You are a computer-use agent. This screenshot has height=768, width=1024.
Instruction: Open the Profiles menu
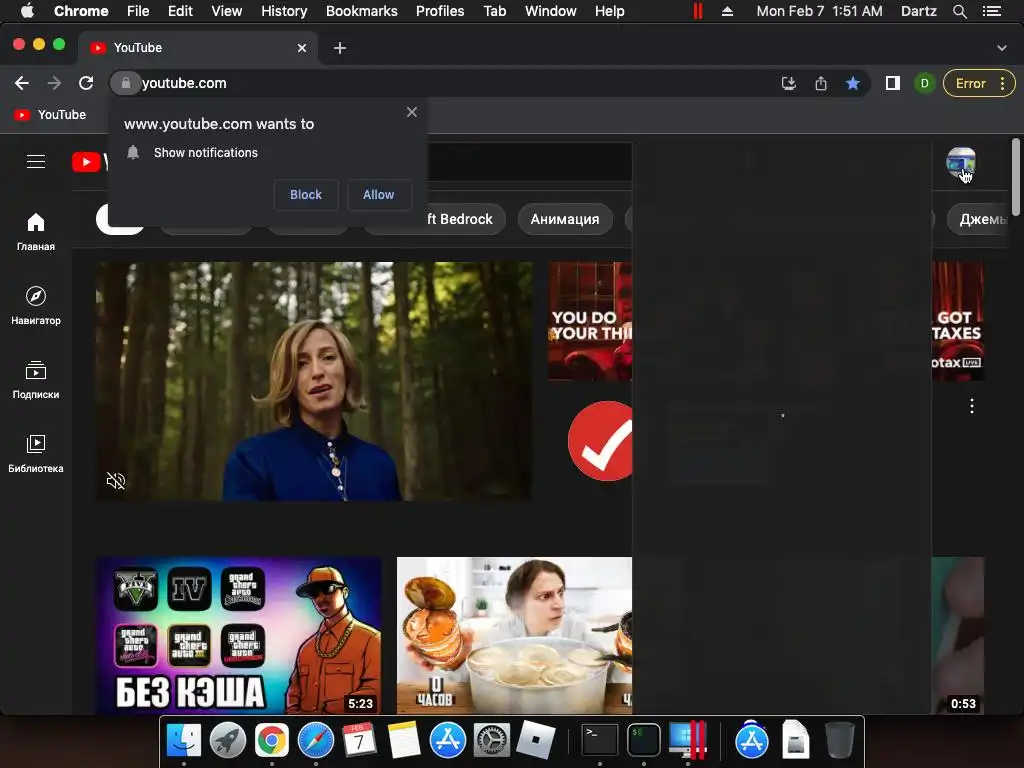pyautogui.click(x=440, y=11)
